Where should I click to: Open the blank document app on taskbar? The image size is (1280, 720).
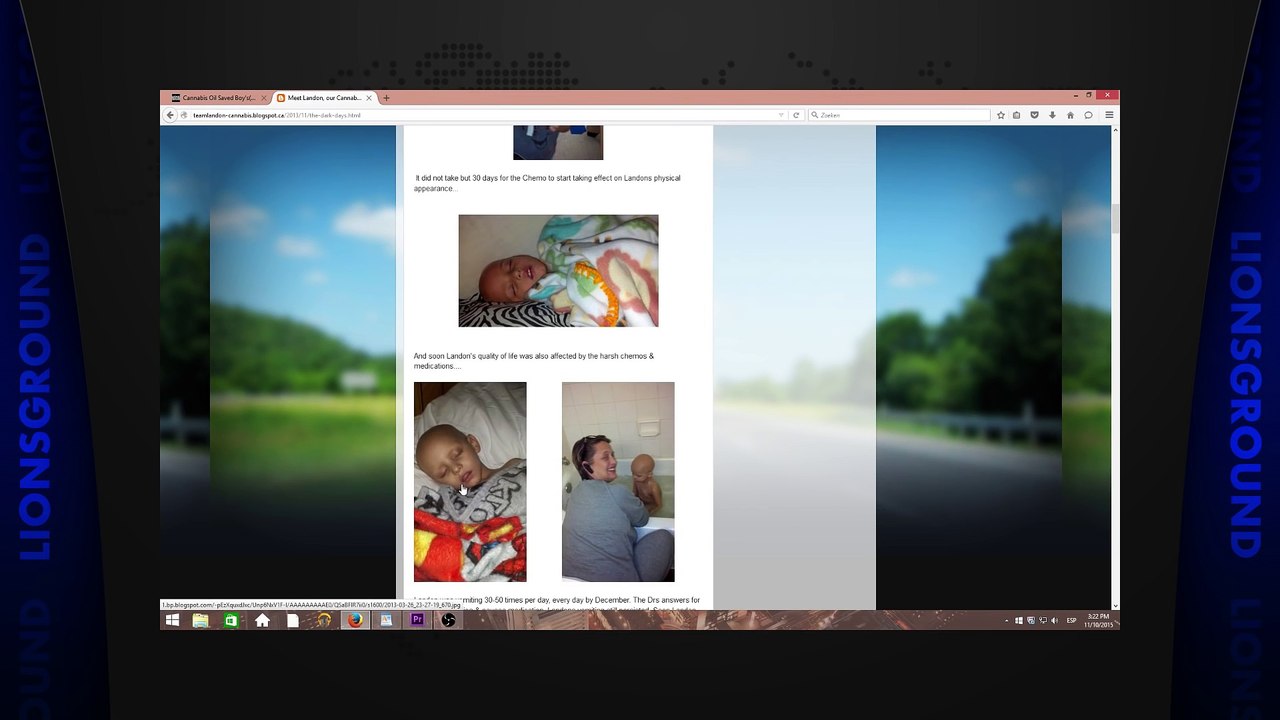tap(293, 620)
